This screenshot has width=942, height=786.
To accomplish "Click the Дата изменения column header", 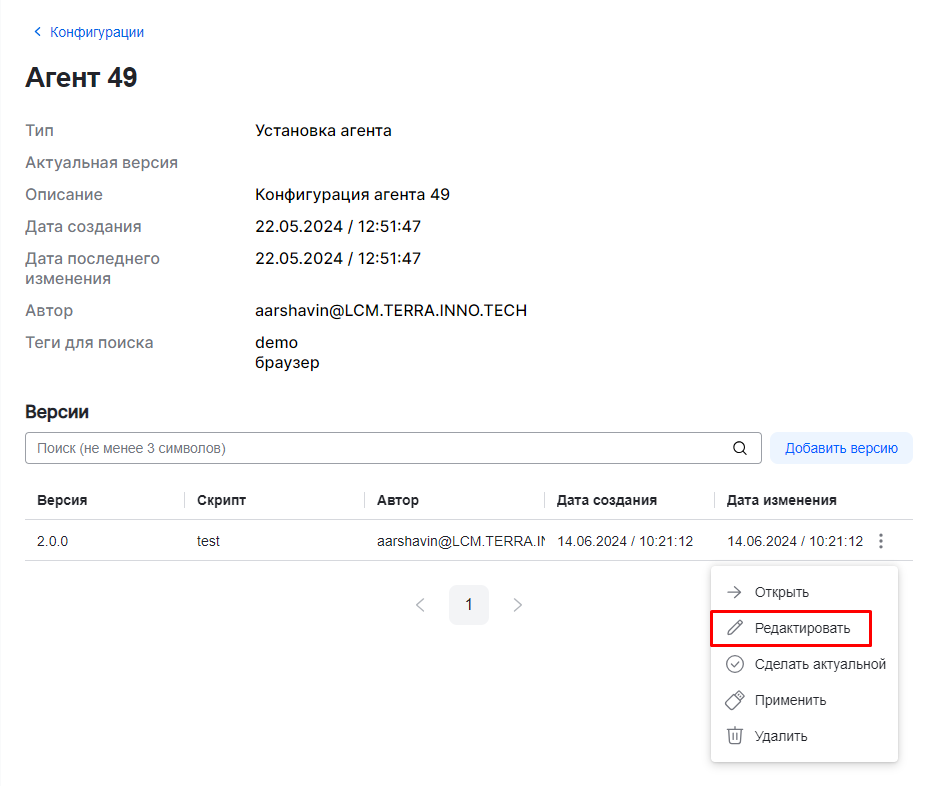I will coord(781,500).
